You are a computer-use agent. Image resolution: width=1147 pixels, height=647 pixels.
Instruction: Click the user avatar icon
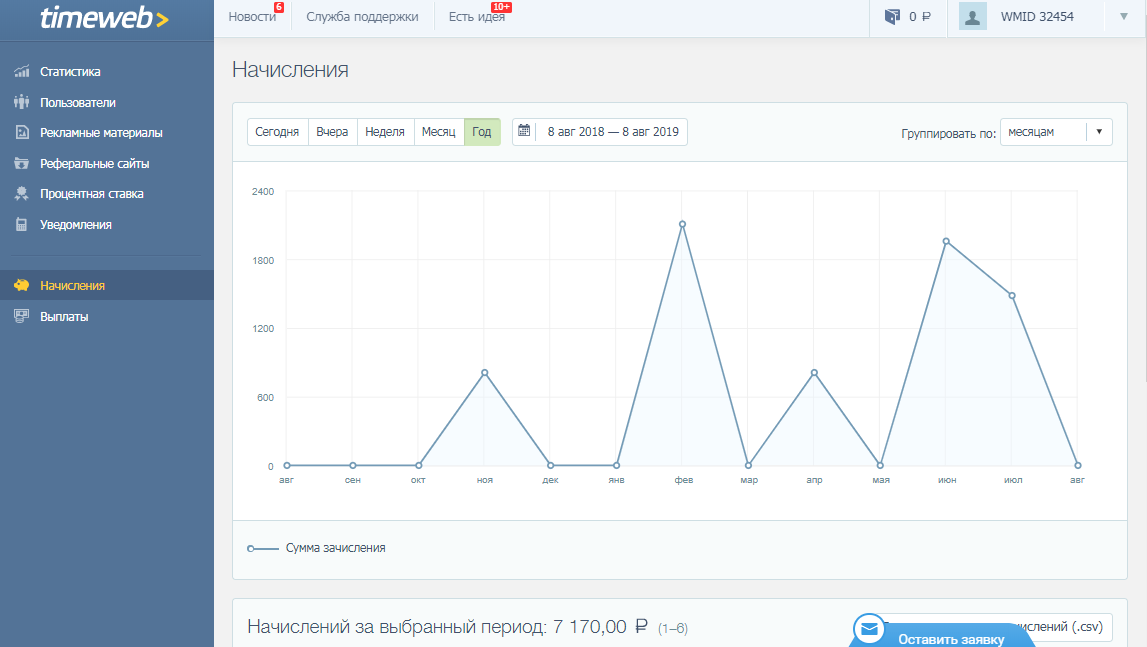point(973,17)
